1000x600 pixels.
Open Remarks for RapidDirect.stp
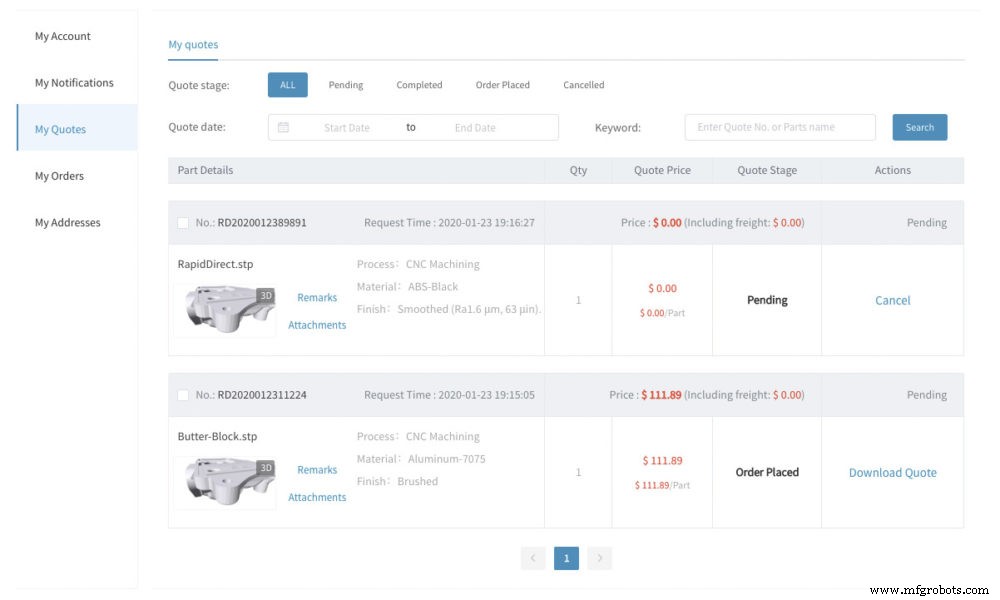pos(317,297)
